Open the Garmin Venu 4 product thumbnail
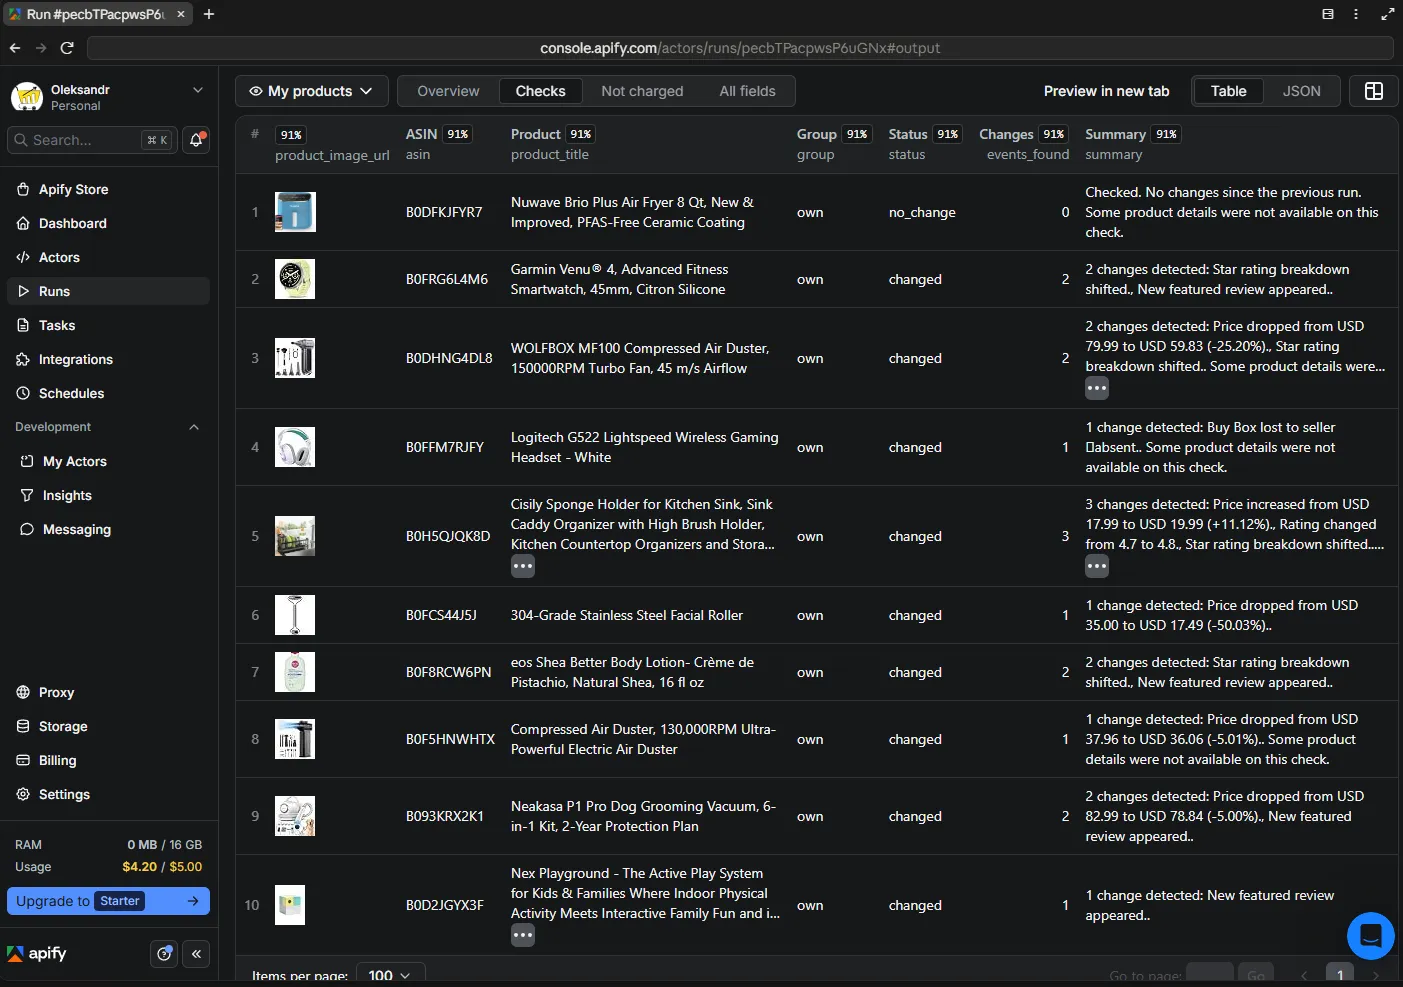The image size is (1403, 987). tap(295, 279)
